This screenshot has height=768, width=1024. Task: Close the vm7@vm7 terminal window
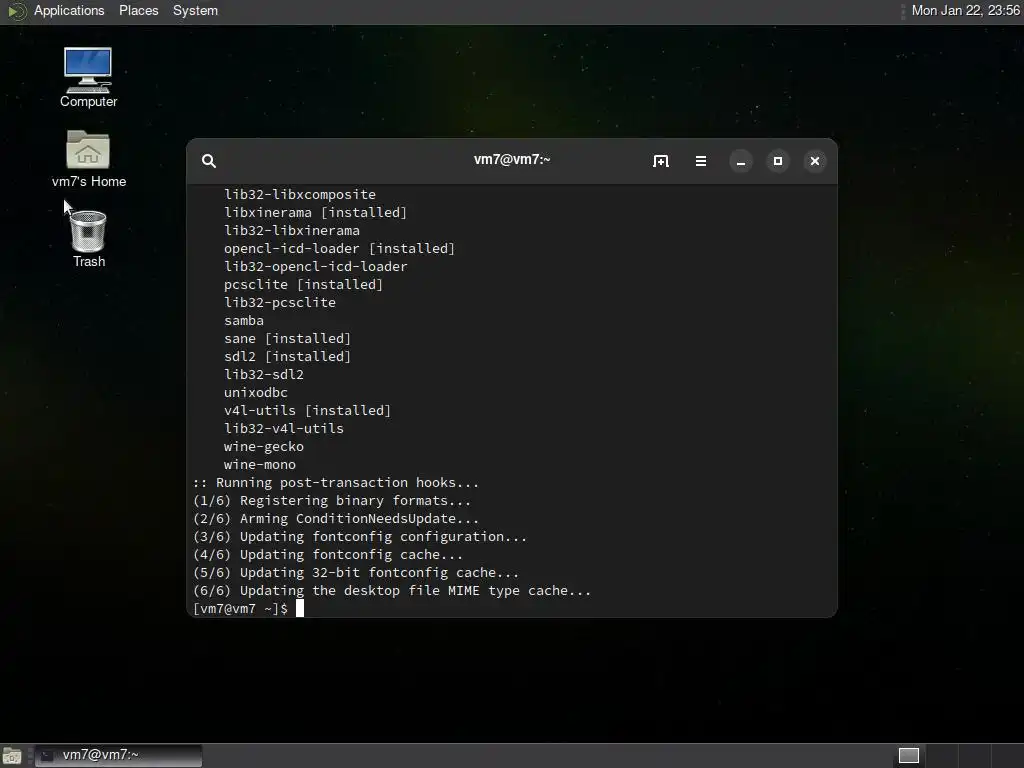click(814, 161)
